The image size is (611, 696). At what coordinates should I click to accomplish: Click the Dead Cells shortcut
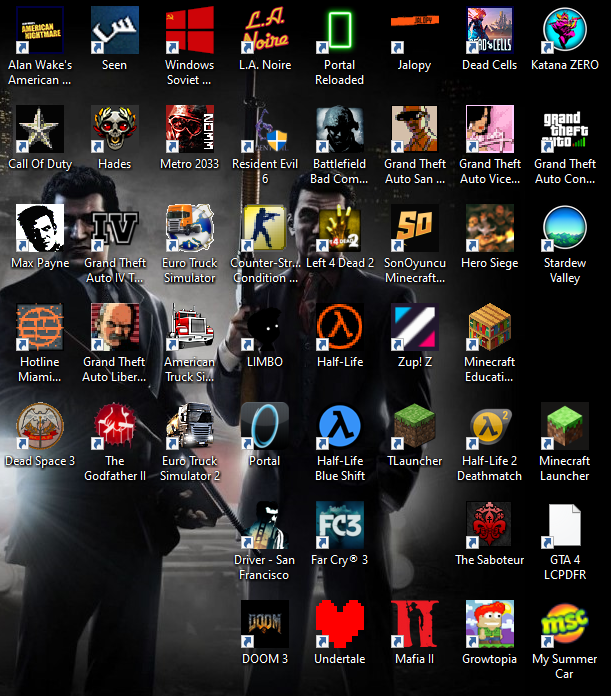coord(489,31)
